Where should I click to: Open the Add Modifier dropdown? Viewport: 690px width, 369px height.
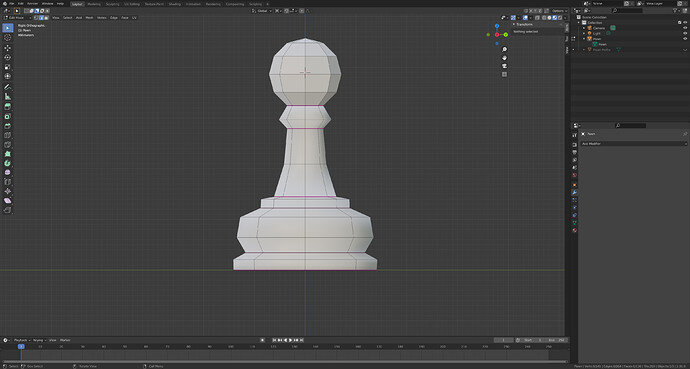pyautogui.click(x=634, y=144)
